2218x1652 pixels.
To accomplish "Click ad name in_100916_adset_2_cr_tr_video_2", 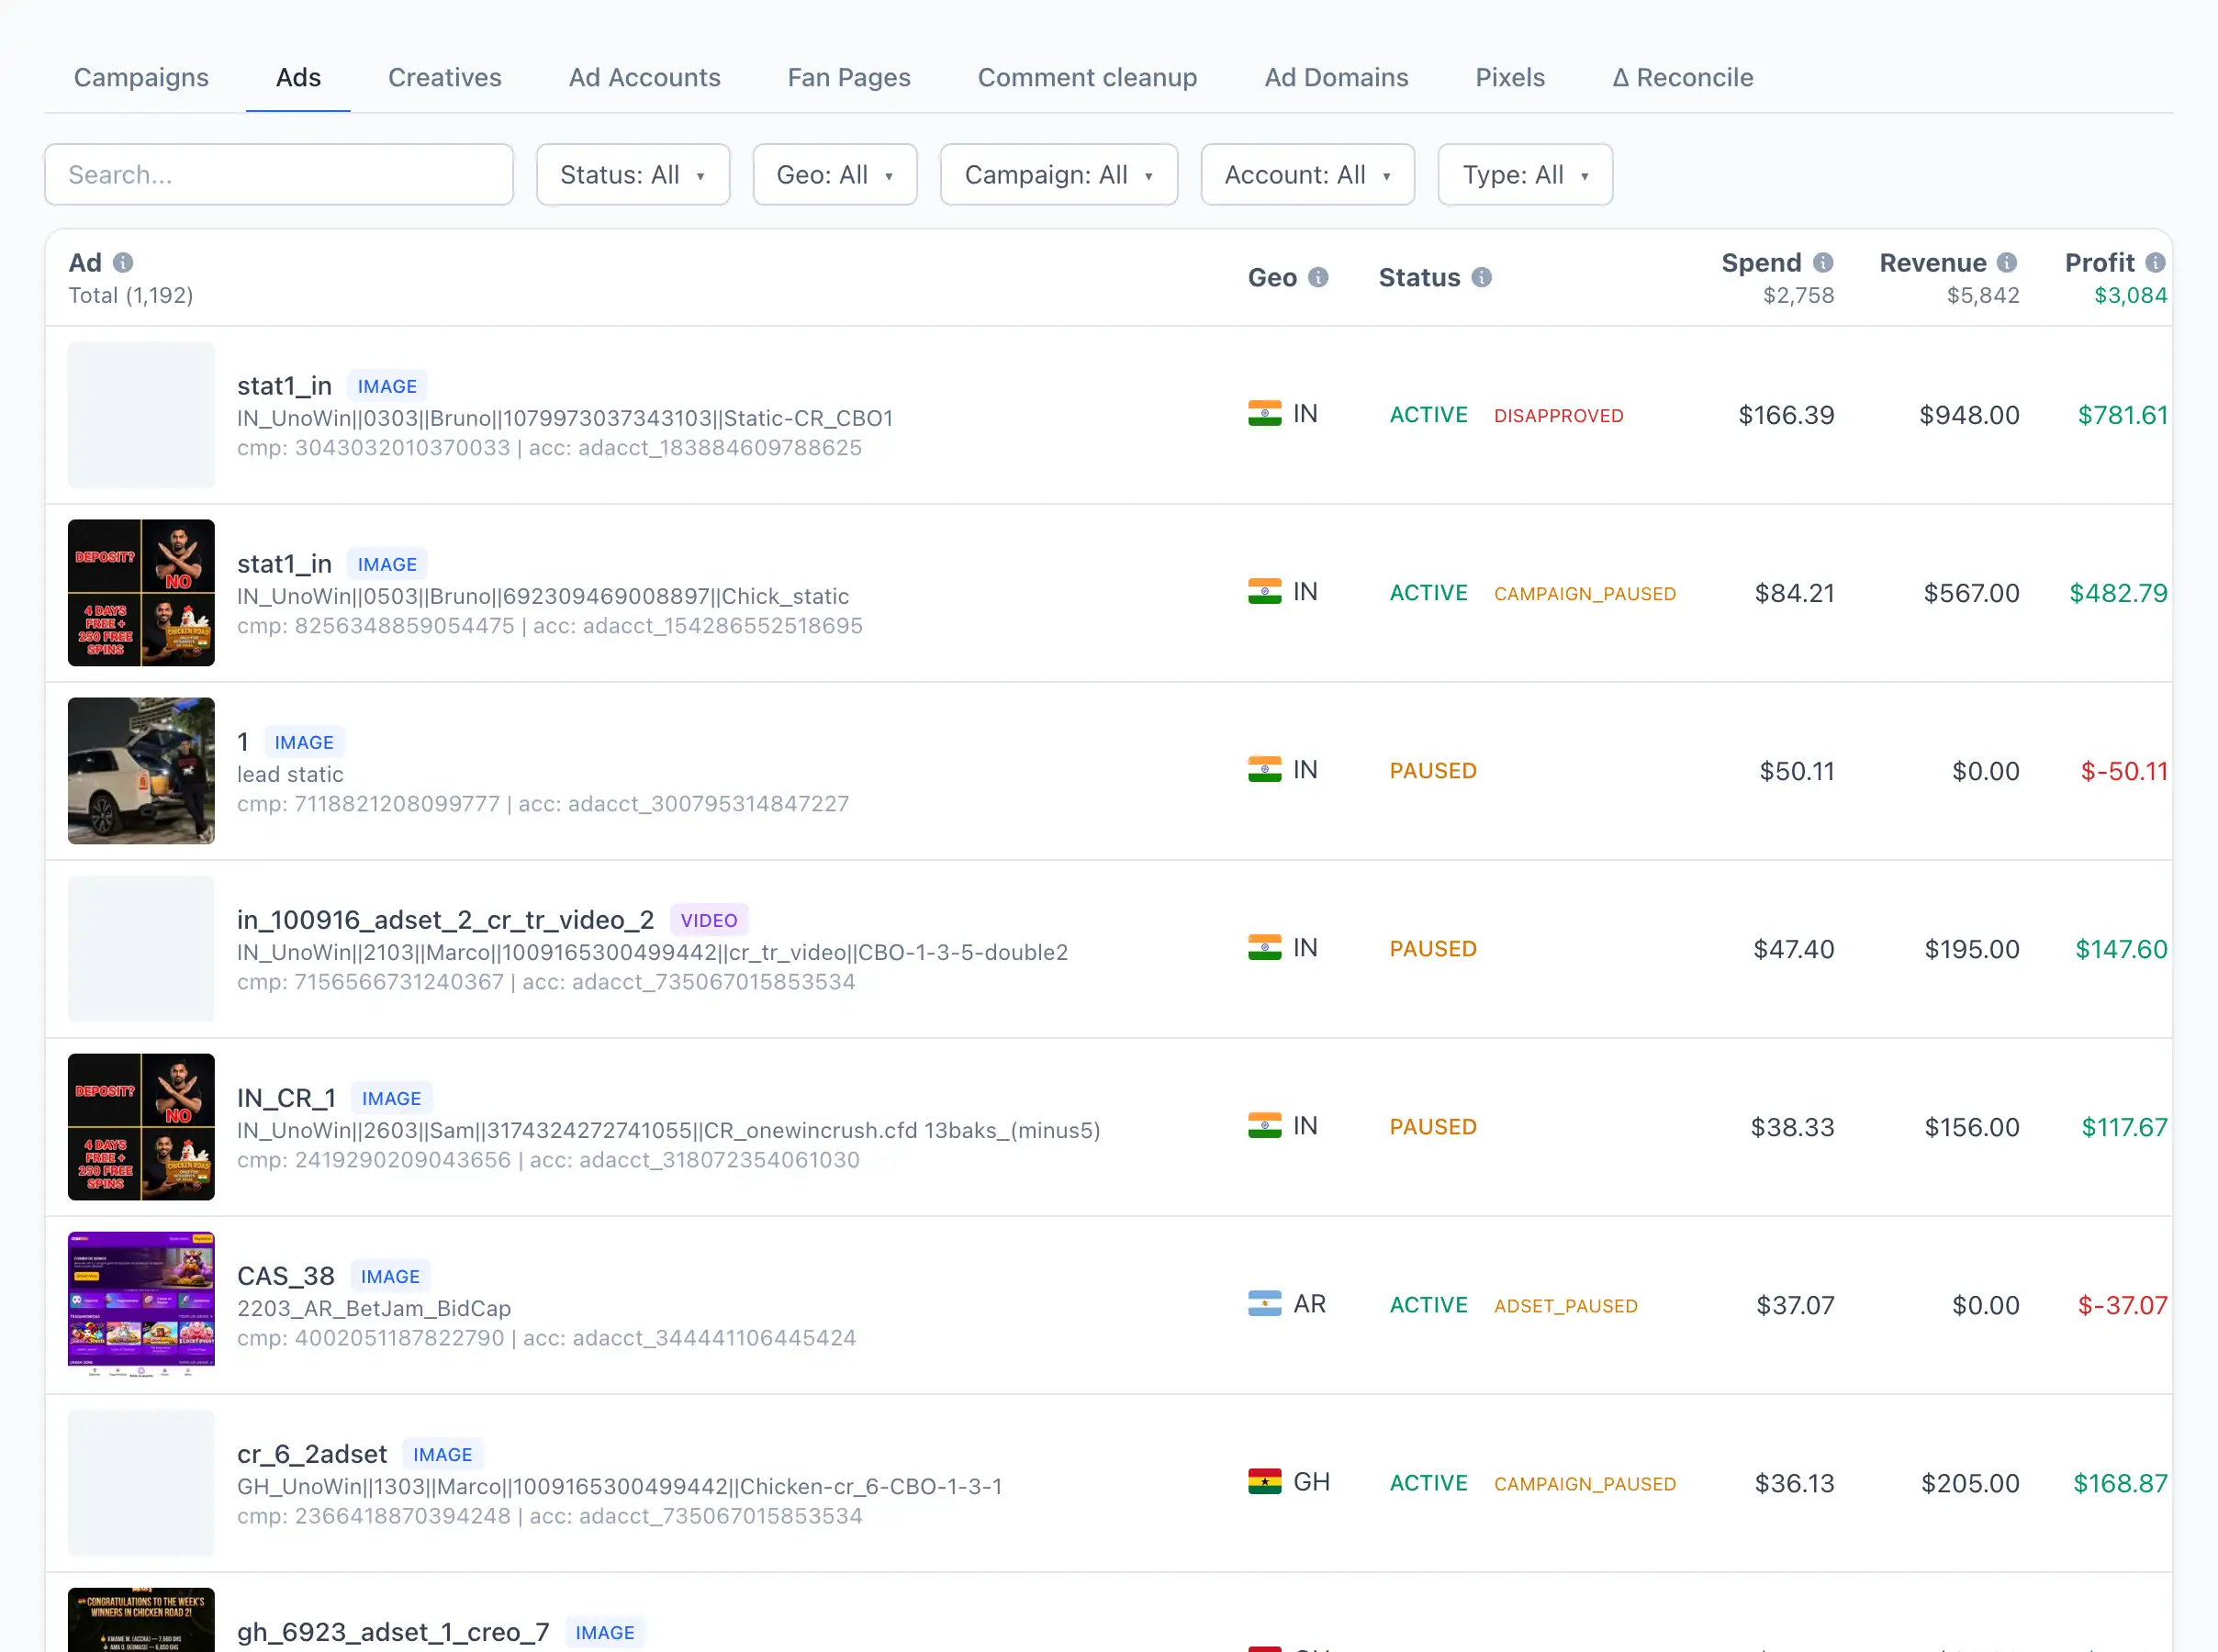I will tap(445, 920).
